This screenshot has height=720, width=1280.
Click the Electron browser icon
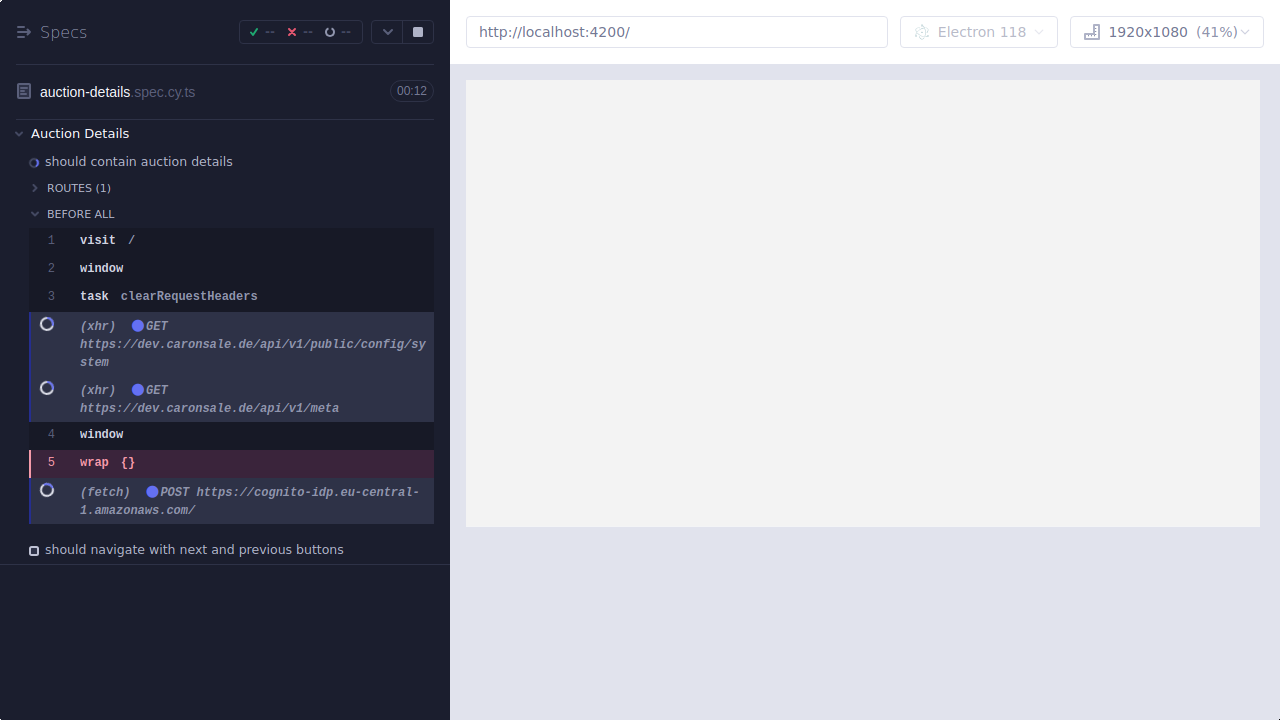tap(921, 31)
